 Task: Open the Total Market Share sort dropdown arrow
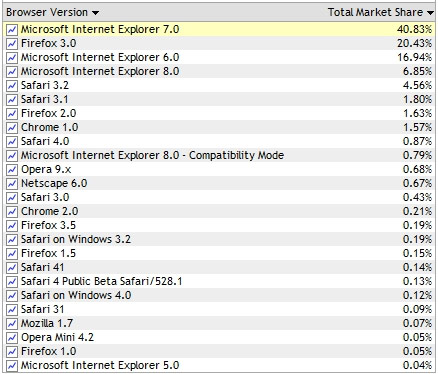(430, 13)
